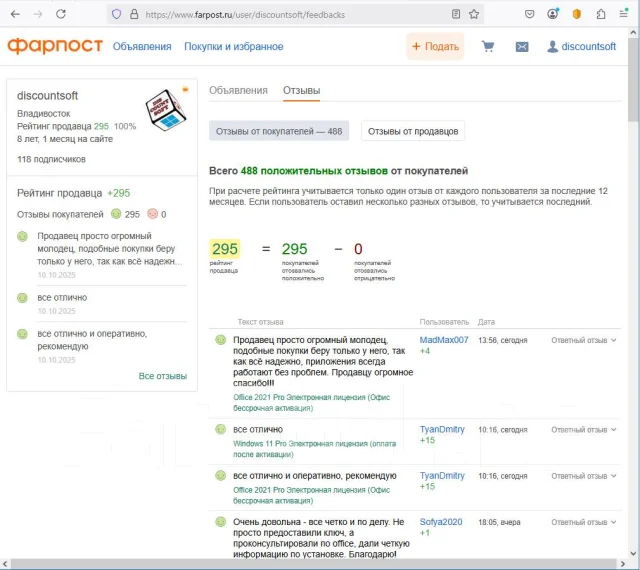Click smiley beside sidebar review 'все отлично'
The height and width of the screenshot is (570, 640).
point(22,298)
